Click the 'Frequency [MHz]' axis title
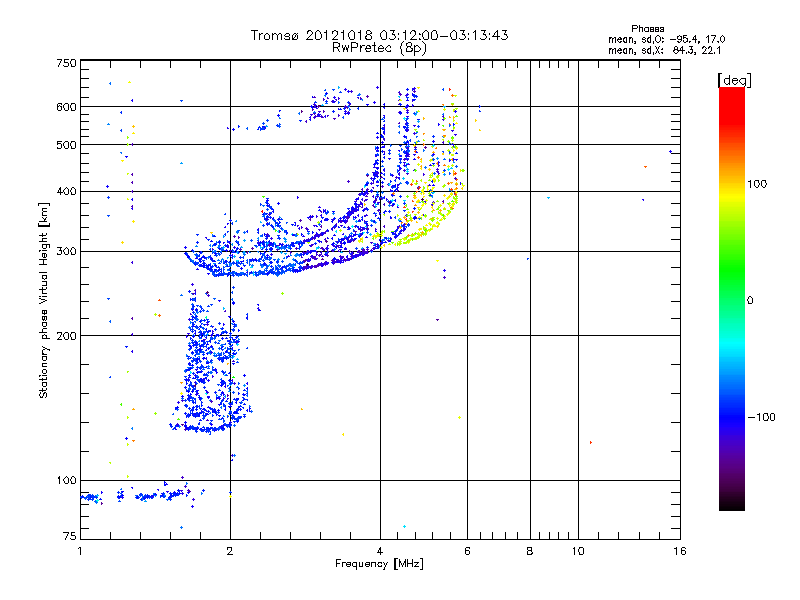 379,564
